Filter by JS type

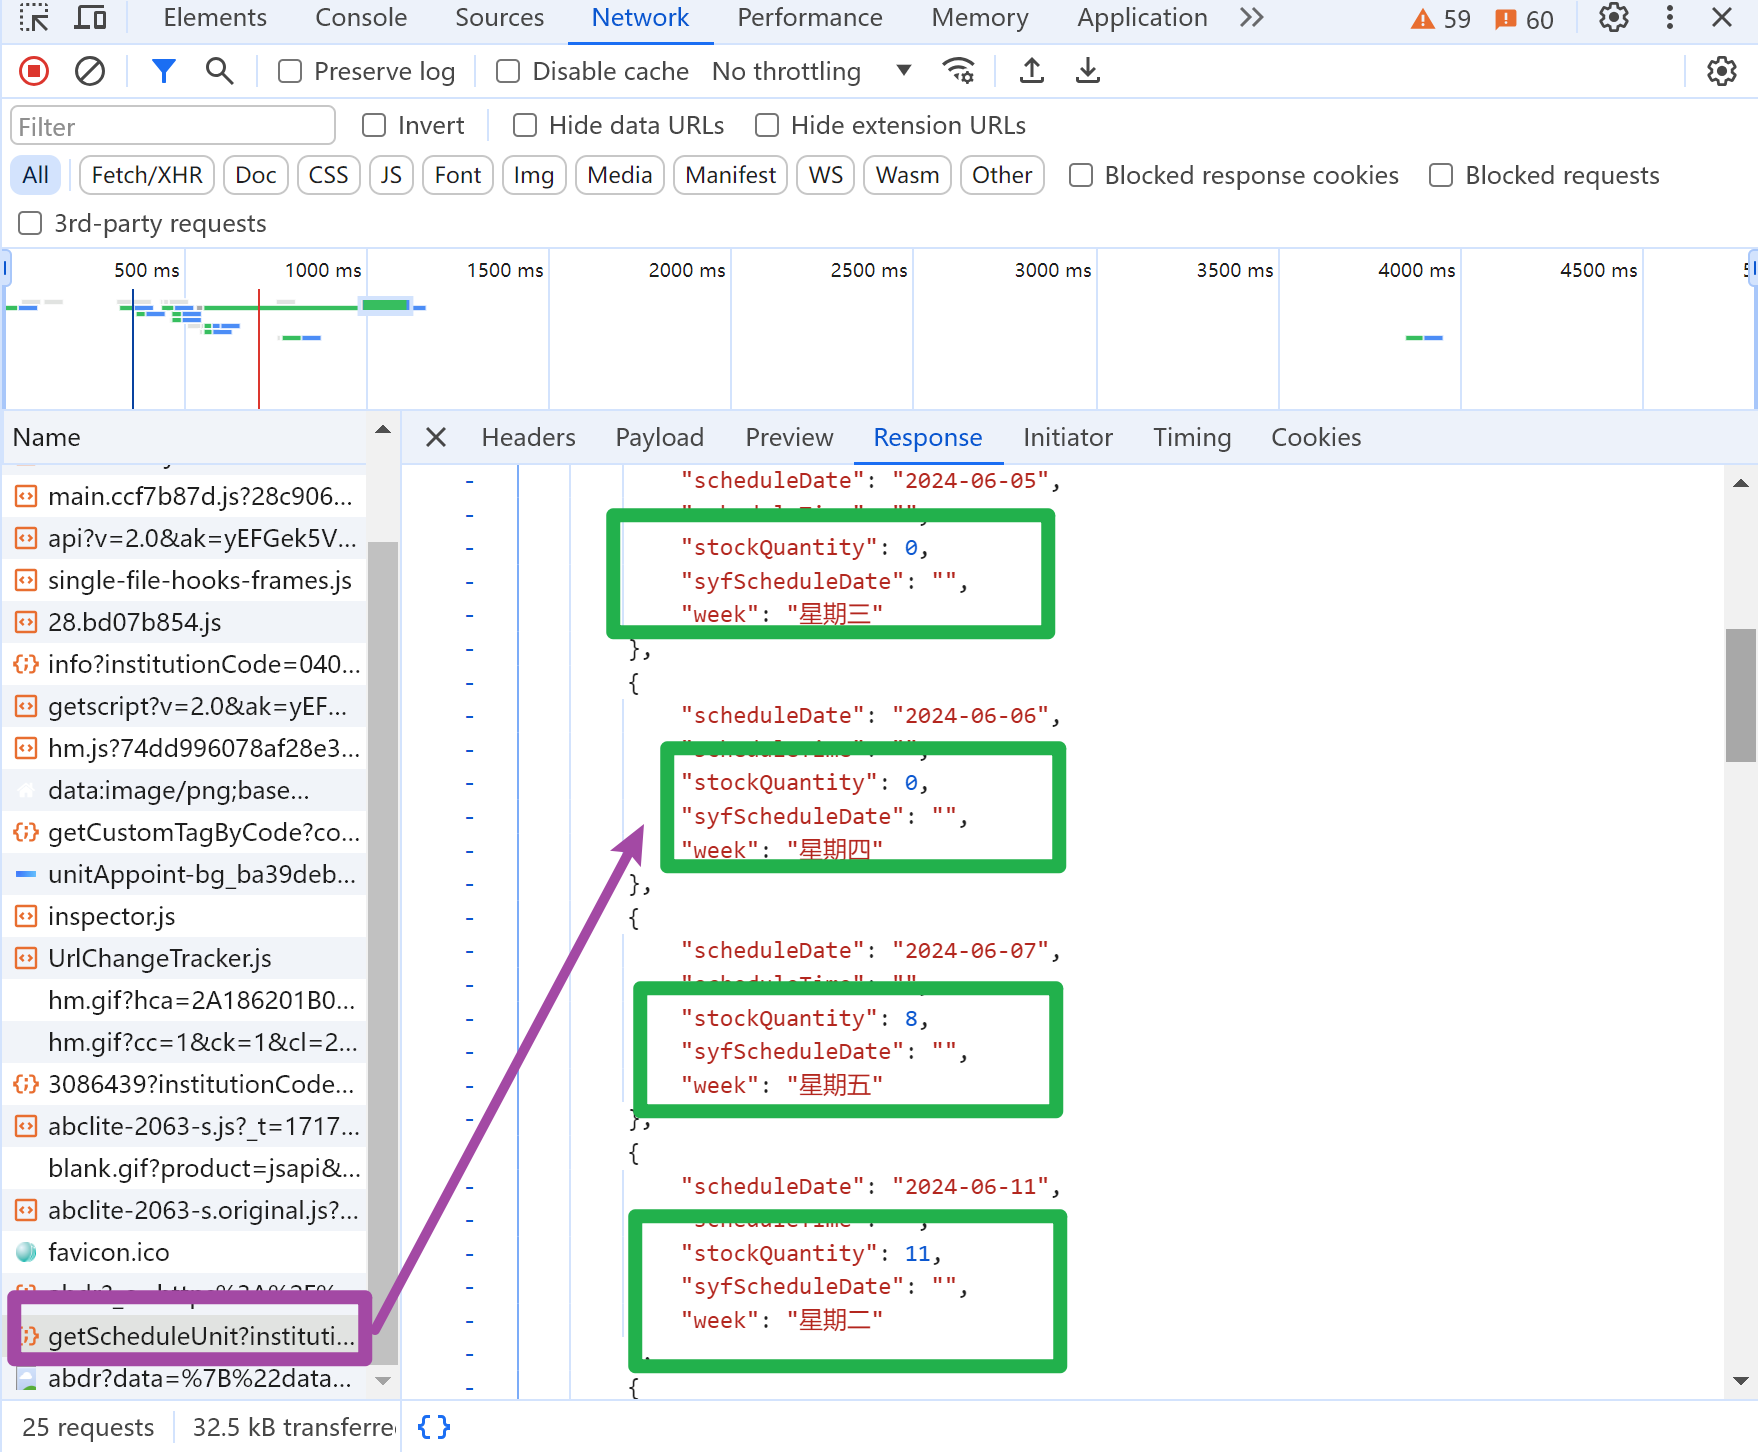pyautogui.click(x=391, y=175)
